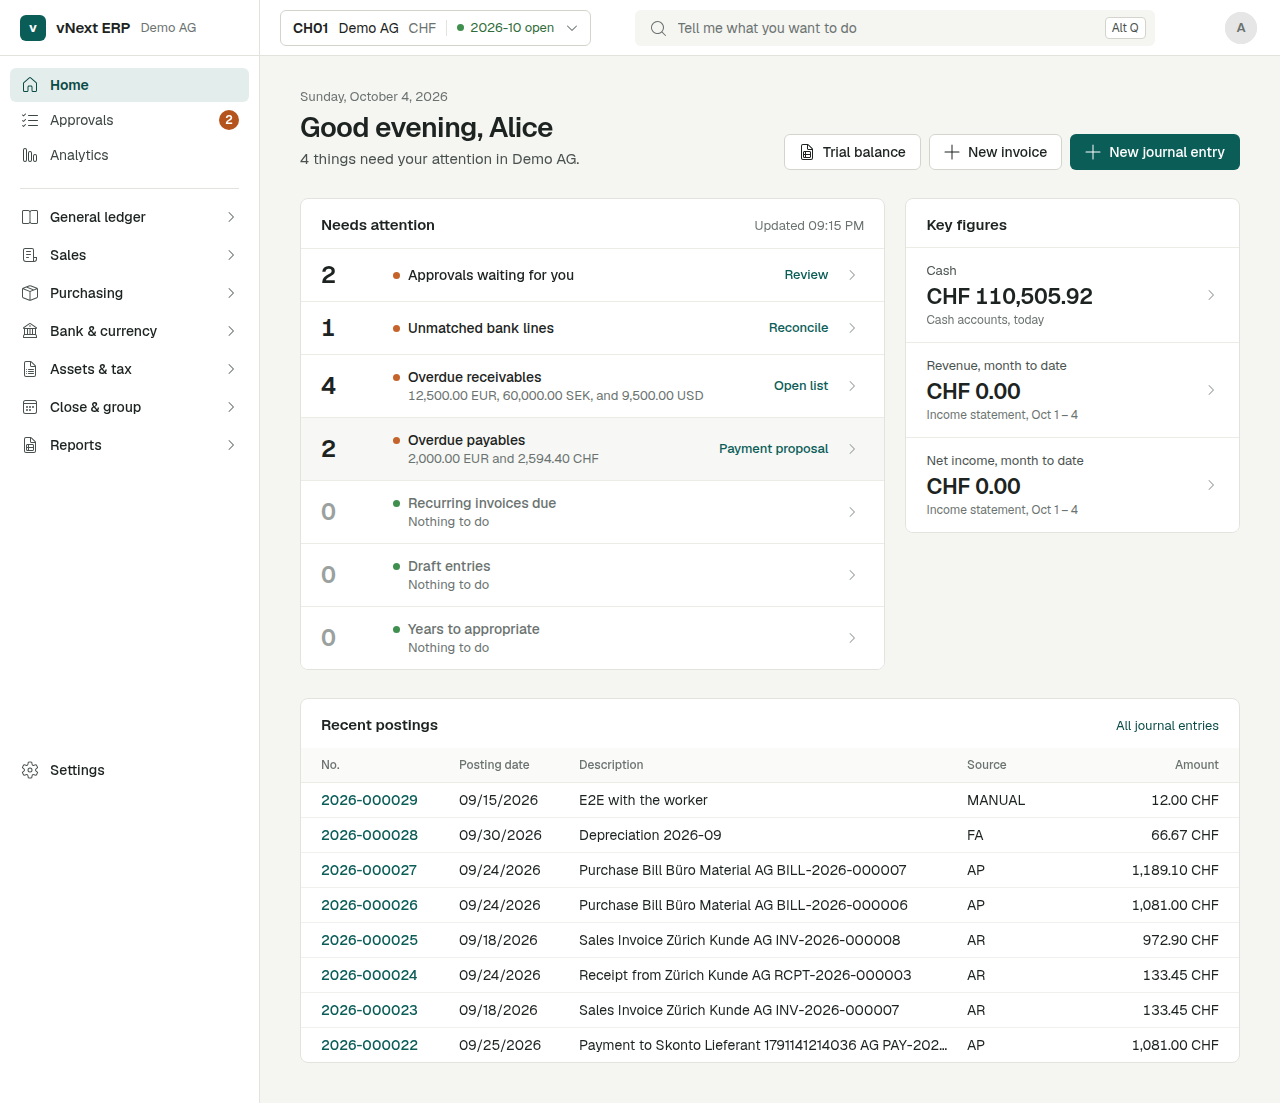The image size is (1280, 1103).
Task: Click Reconcile for unmatched bank lines
Action: coord(798,328)
